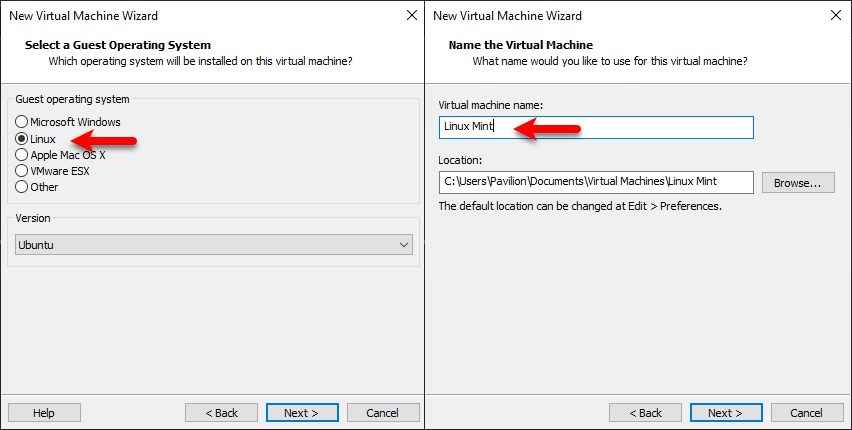
Task: Click Next in the Name the Virtual Machine wizard
Action: (x=726, y=413)
